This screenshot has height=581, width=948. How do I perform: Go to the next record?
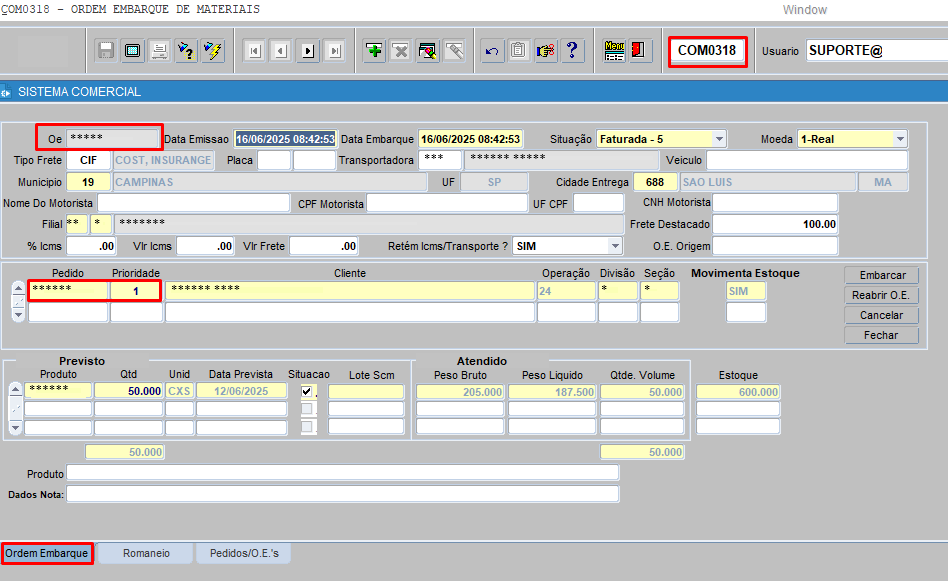point(307,51)
